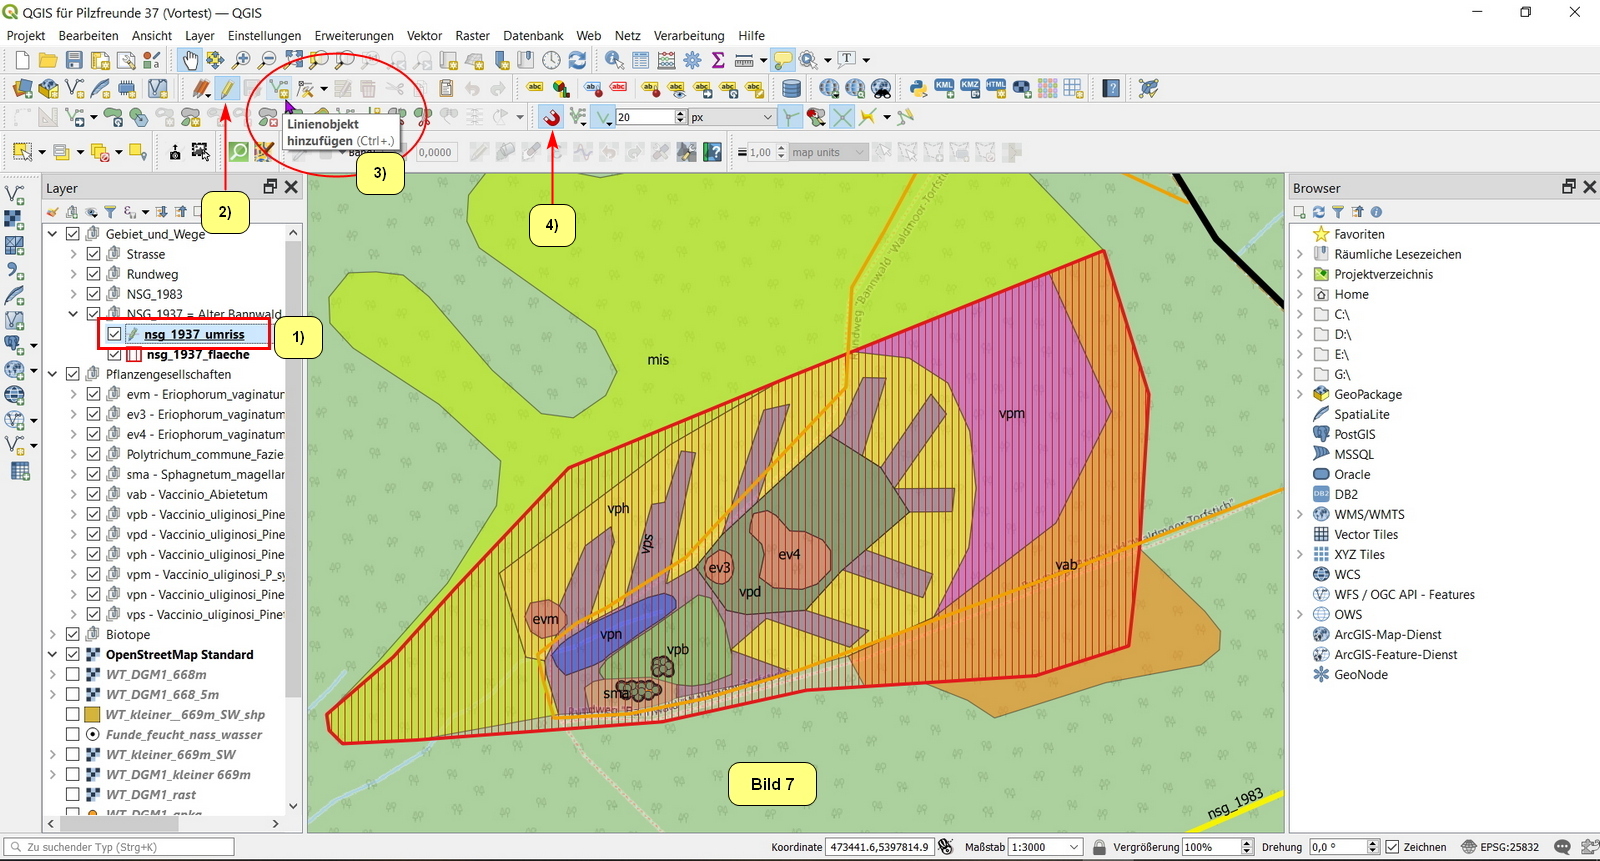Click the EPSG:25832 projection button
Viewport: 1600px width, 861px height.
[x=1500, y=847]
